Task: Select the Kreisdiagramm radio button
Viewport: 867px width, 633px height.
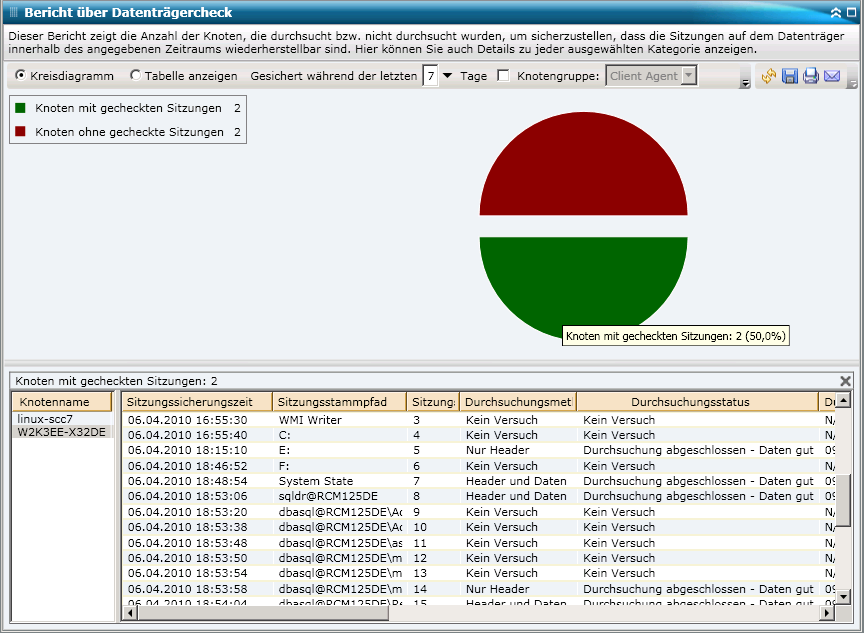Action: pyautogui.click(x=21, y=76)
